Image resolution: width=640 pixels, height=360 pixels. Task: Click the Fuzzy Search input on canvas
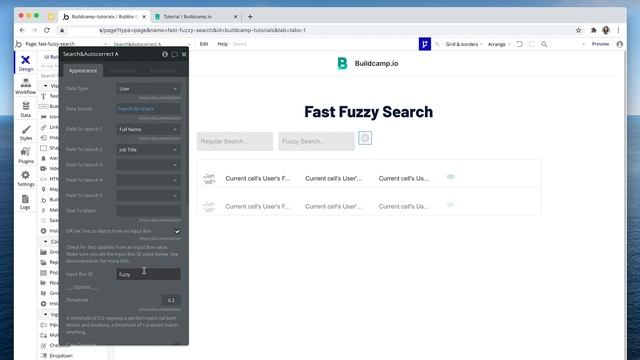316,141
